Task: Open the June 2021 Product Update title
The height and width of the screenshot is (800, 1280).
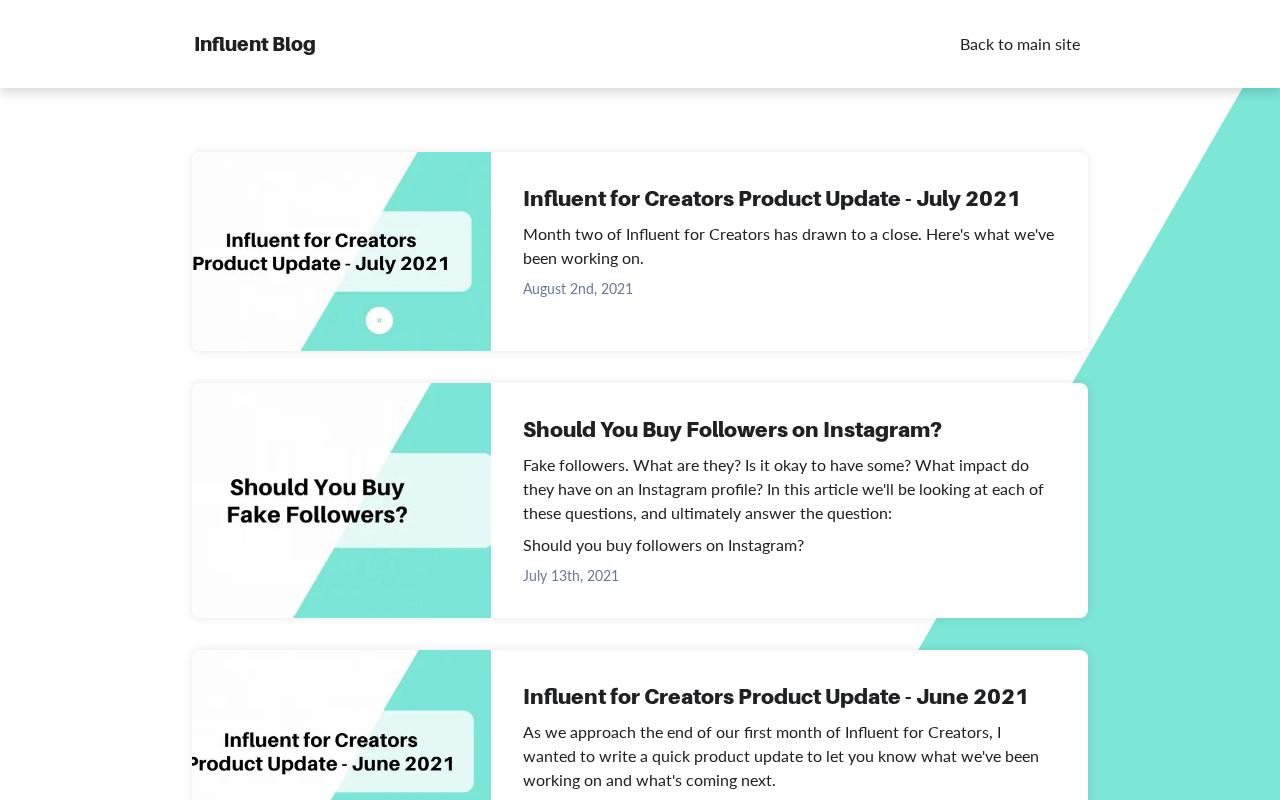Action: click(776, 696)
